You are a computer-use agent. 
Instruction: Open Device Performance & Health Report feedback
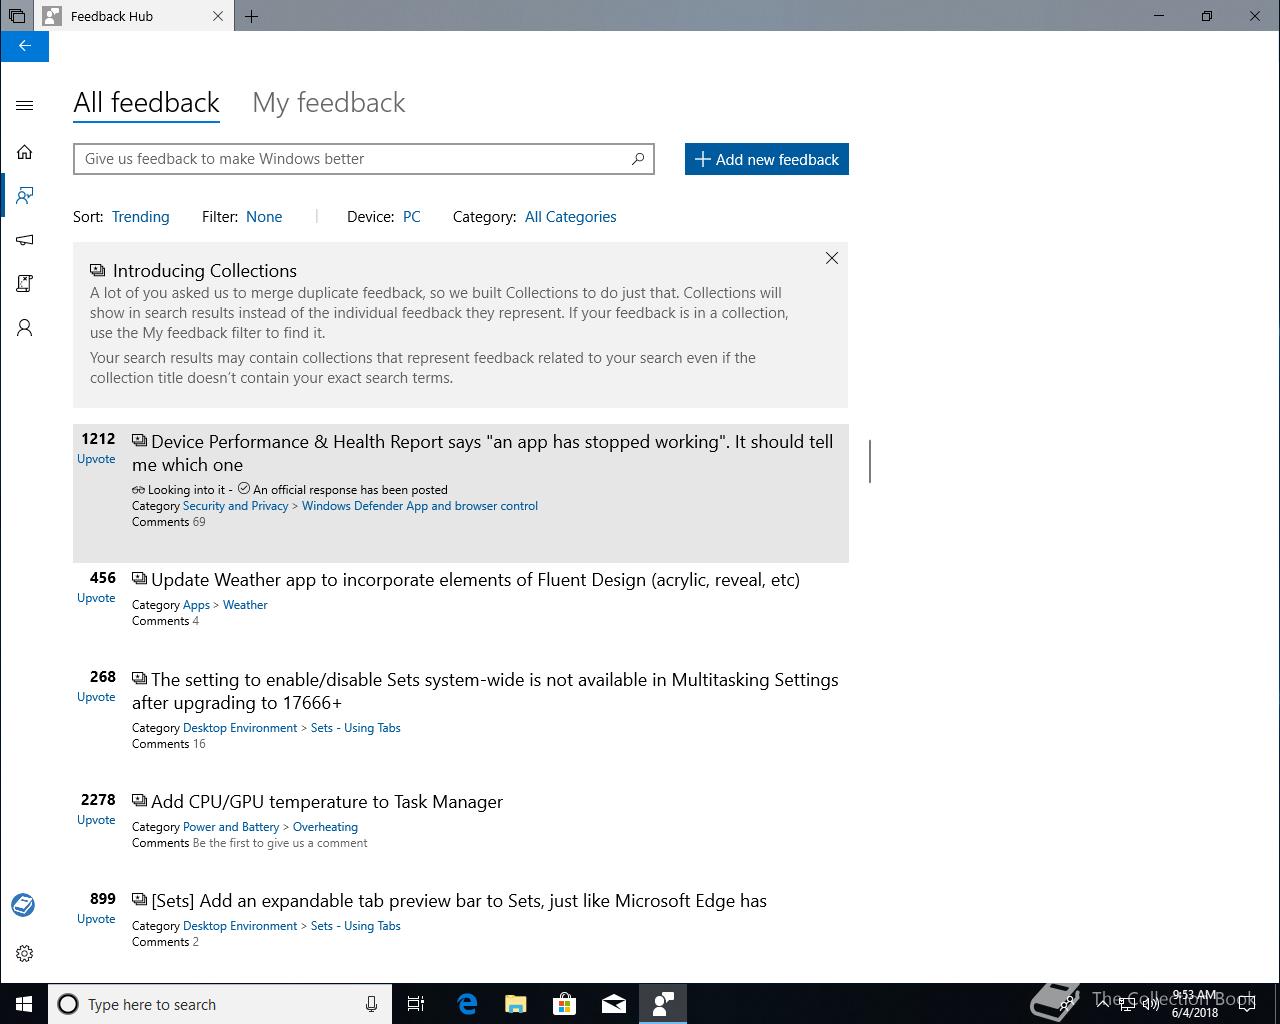(x=483, y=453)
